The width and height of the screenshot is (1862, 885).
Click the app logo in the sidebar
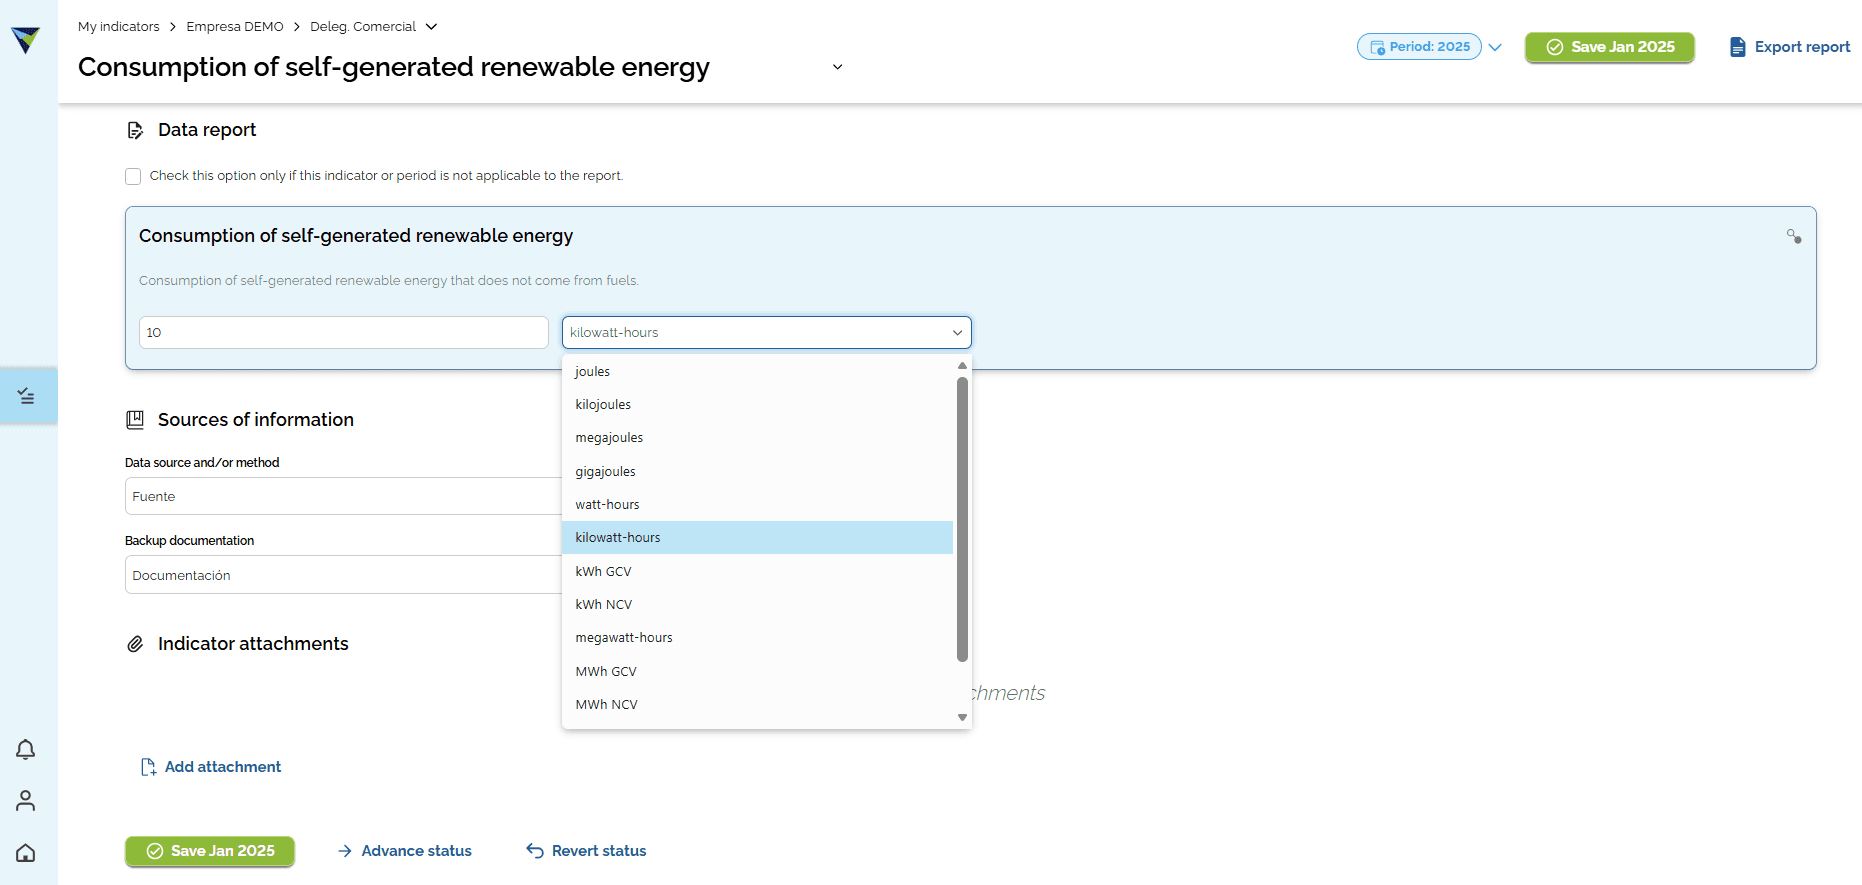[x=25, y=40]
